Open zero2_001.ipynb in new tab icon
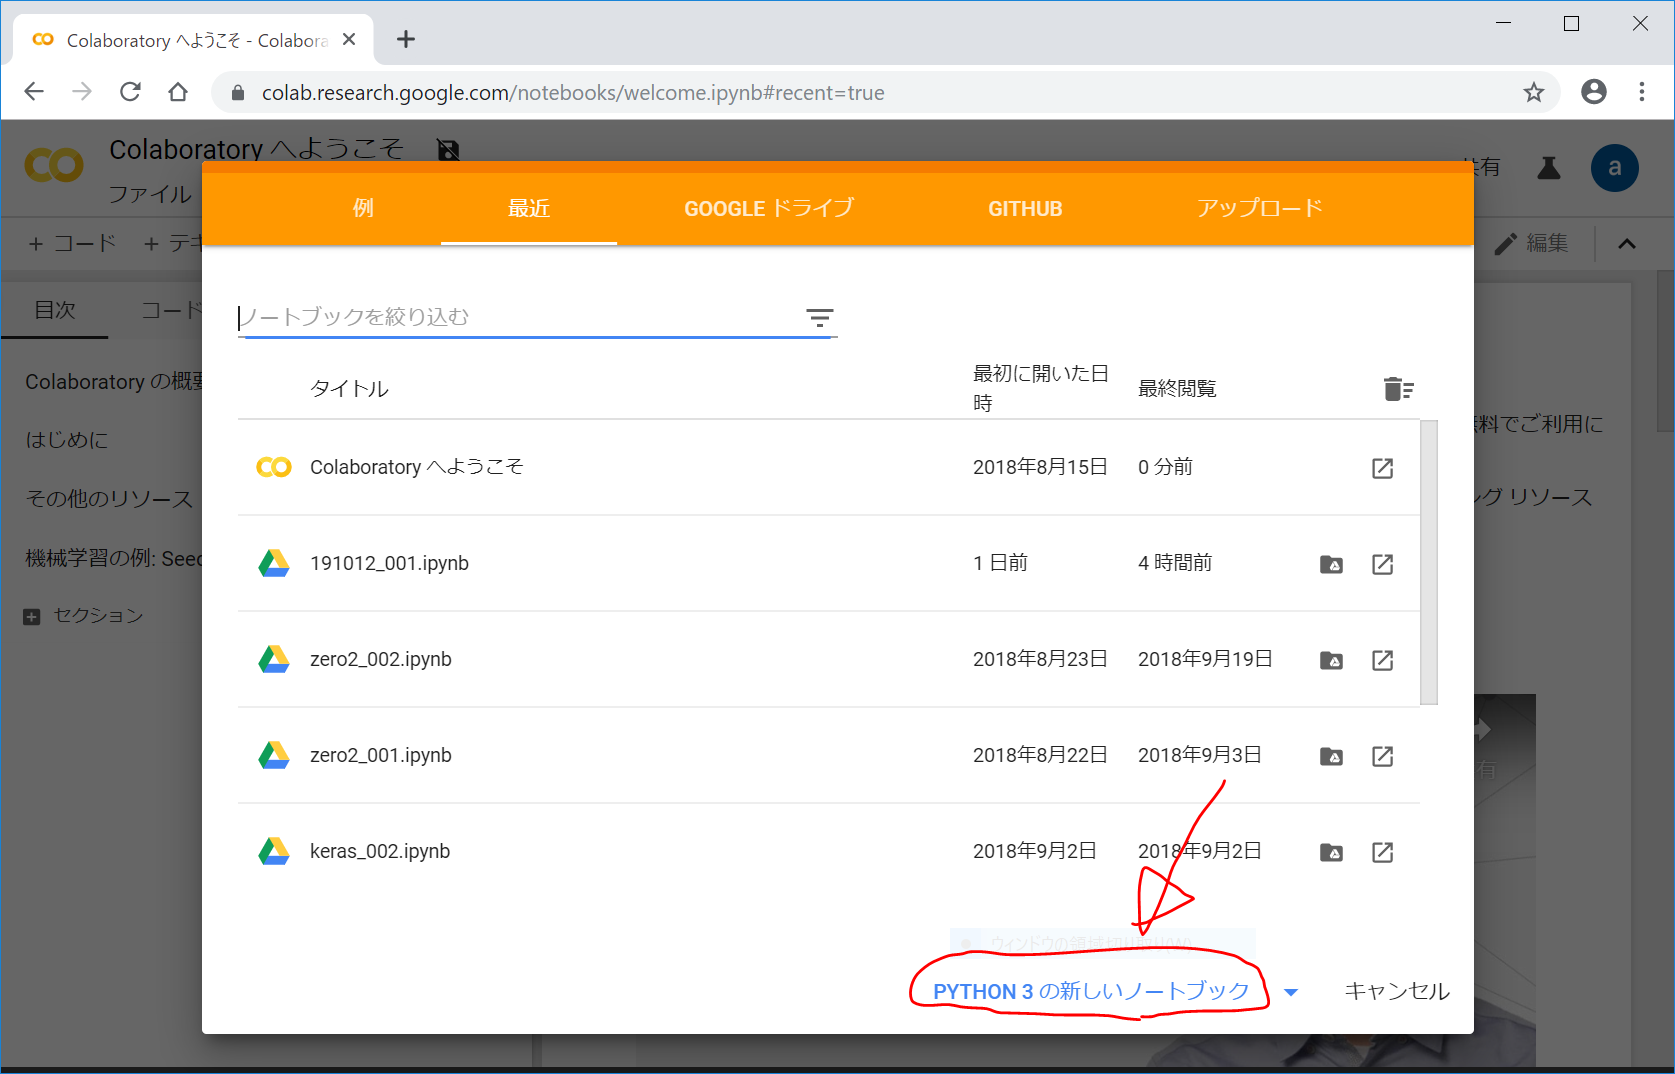This screenshot has height=1074, width=1675. coord(1382,756)
